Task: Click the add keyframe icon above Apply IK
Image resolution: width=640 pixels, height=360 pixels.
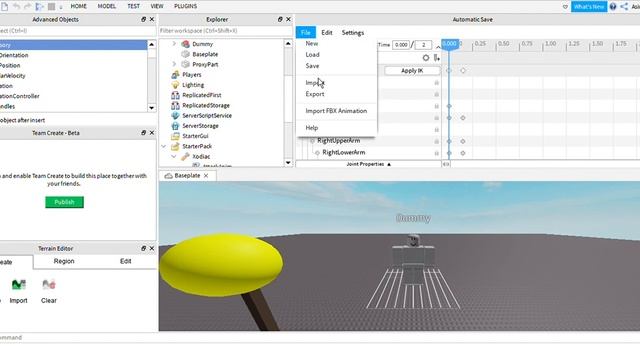Action: coord(437,58)
